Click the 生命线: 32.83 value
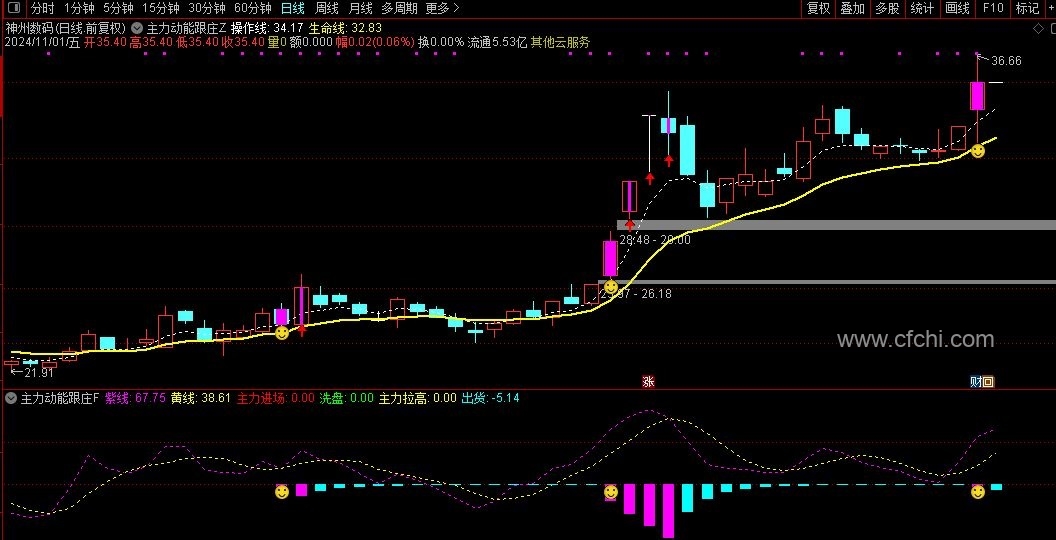 point(345,28)
